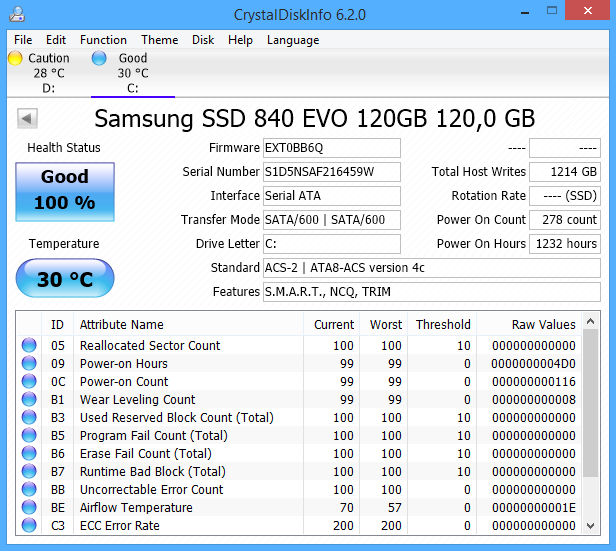Click status circle of Power-on Count row

point(29,381)
